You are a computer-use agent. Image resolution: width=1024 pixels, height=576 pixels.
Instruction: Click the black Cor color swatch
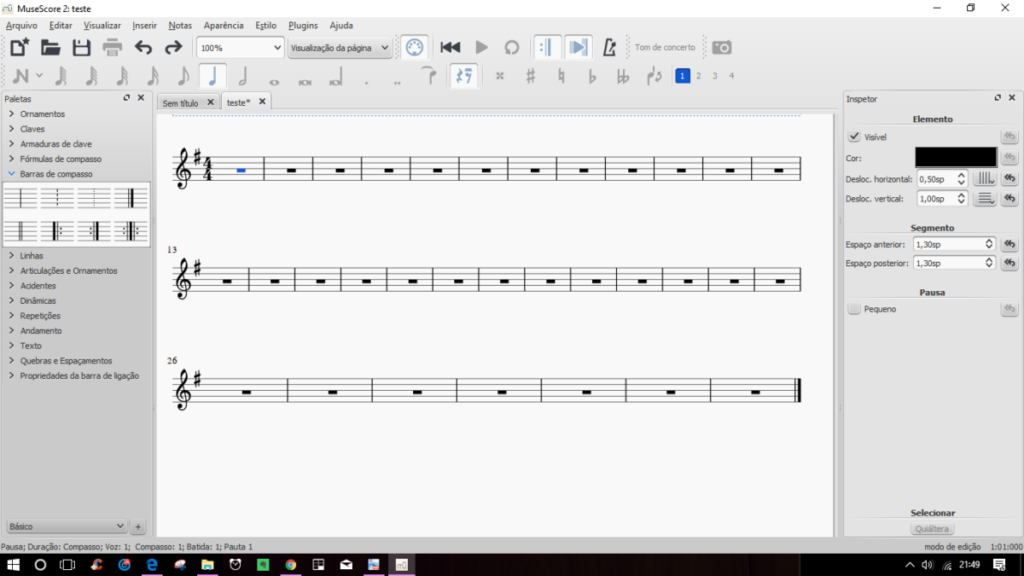(x=955, y=157)
